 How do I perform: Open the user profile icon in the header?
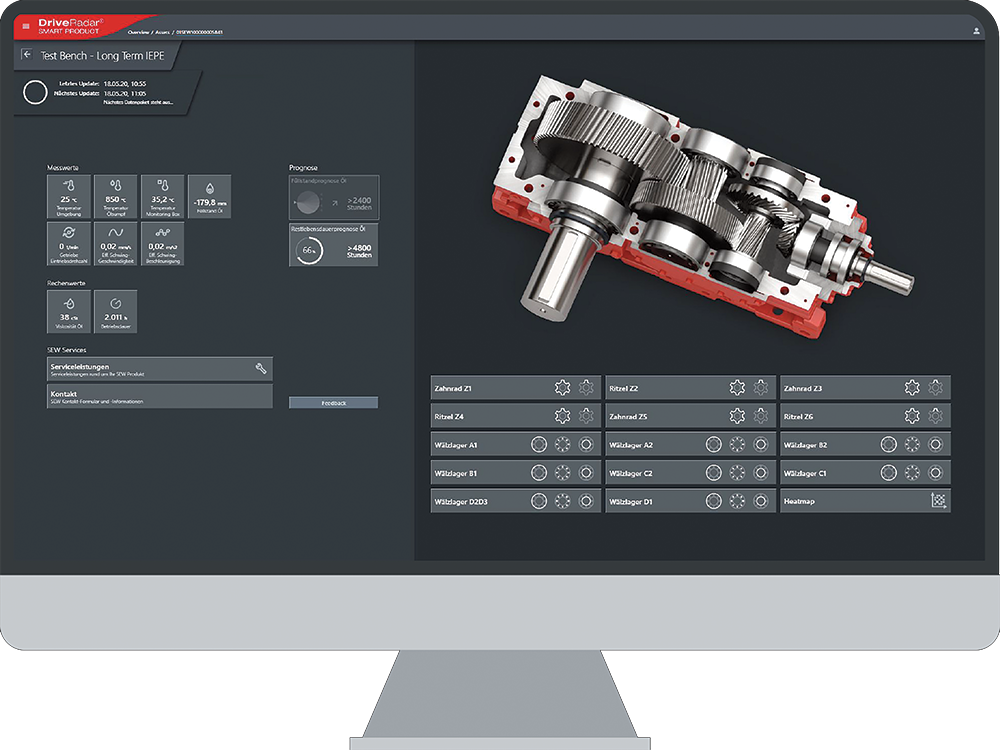click(976, 31)
